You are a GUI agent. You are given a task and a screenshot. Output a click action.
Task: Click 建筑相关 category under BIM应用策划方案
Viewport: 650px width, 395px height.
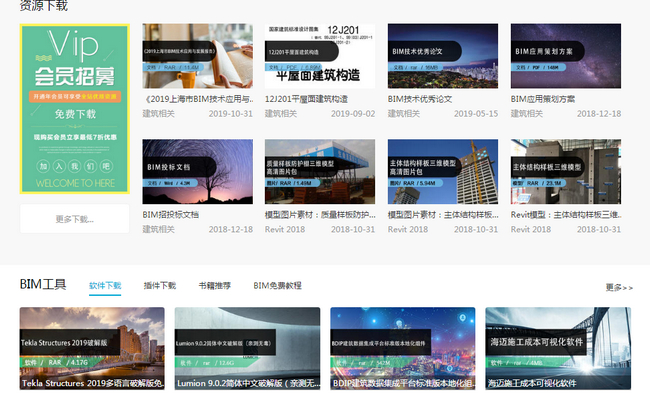point(526,114)
